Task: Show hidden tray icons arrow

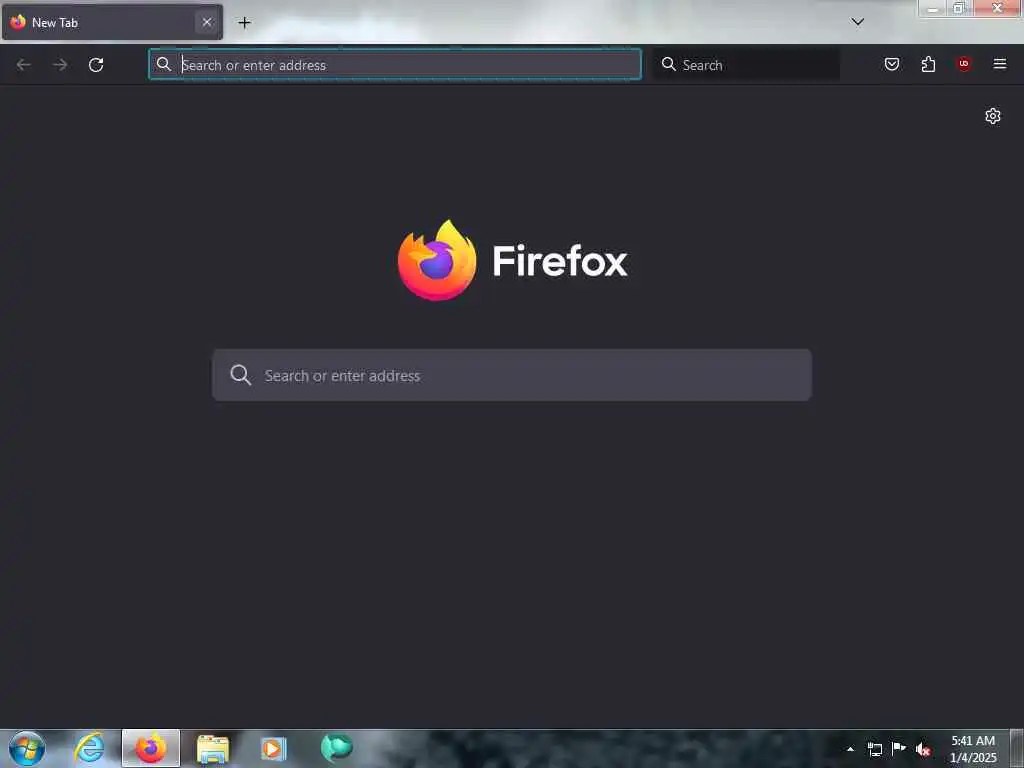Action: [850, 749]
